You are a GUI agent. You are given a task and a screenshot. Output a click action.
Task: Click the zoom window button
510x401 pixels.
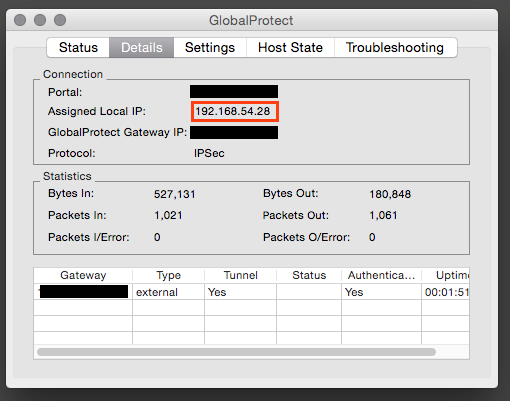click(x=60, y=20)
